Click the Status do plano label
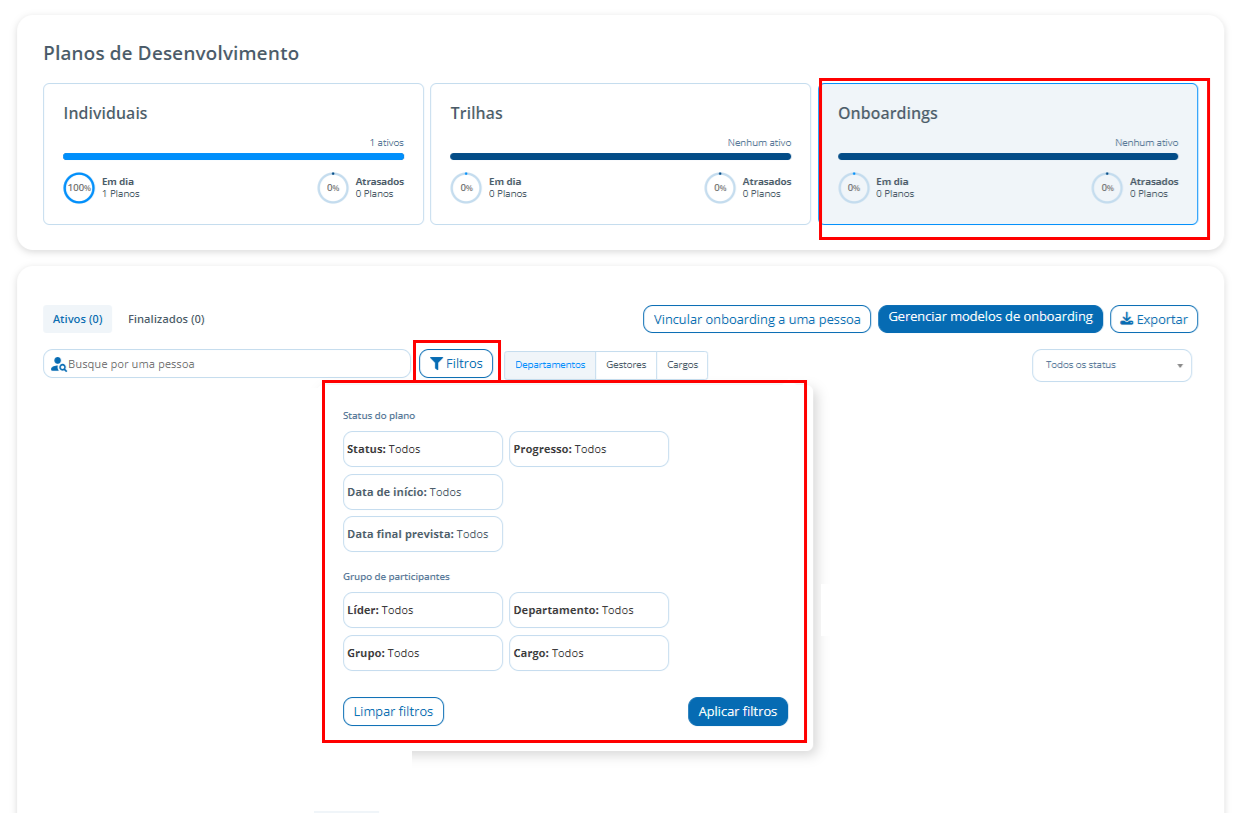Image resolution: width=1237 pixels, height=813 pixels. 379,415
